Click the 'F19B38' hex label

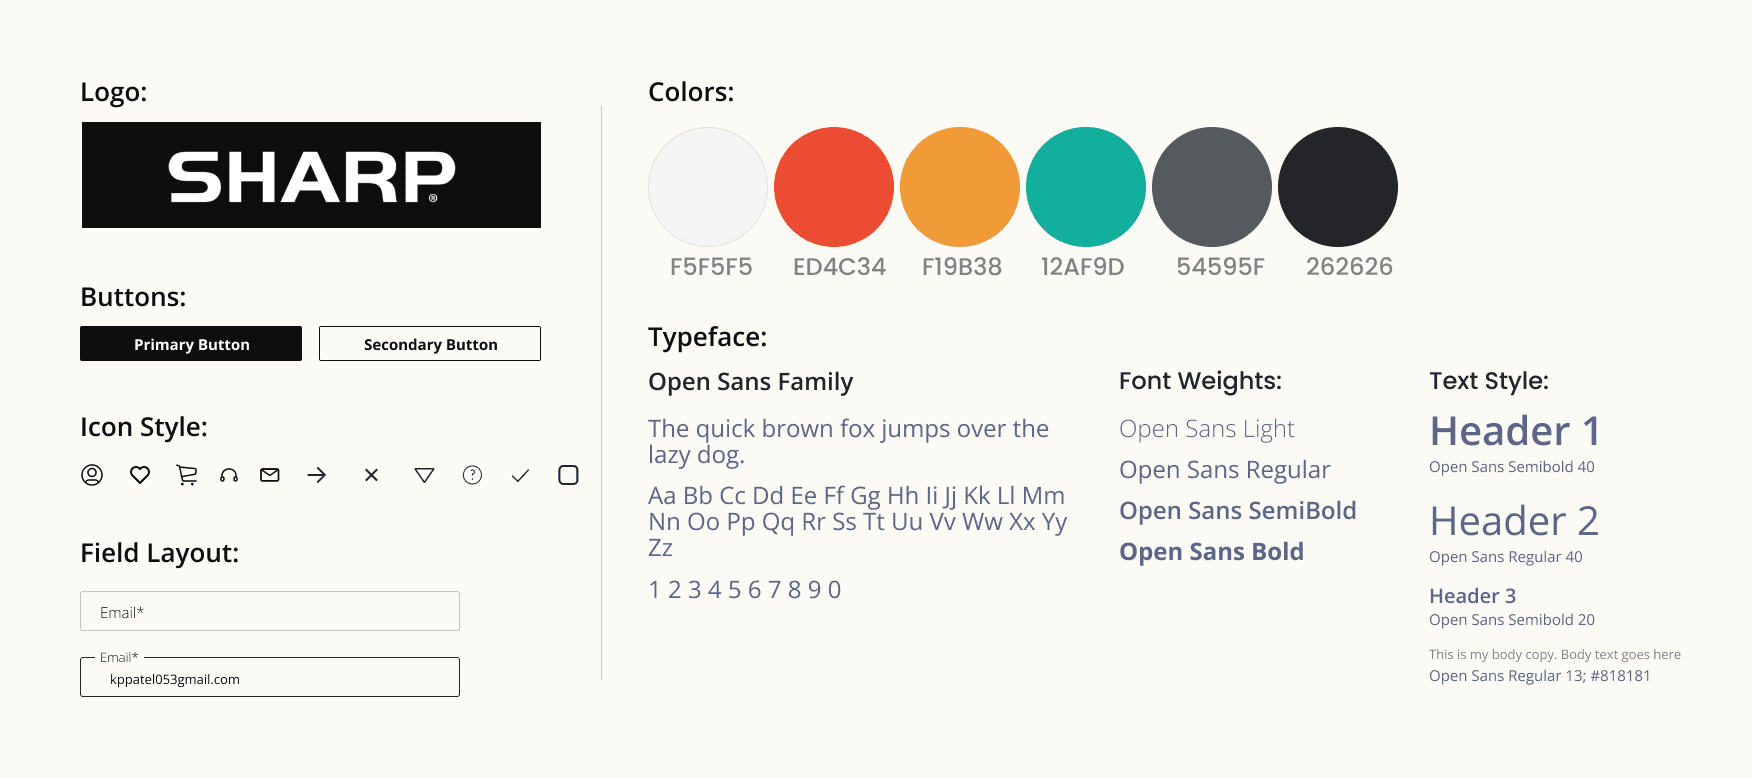[x=962, y=267]
